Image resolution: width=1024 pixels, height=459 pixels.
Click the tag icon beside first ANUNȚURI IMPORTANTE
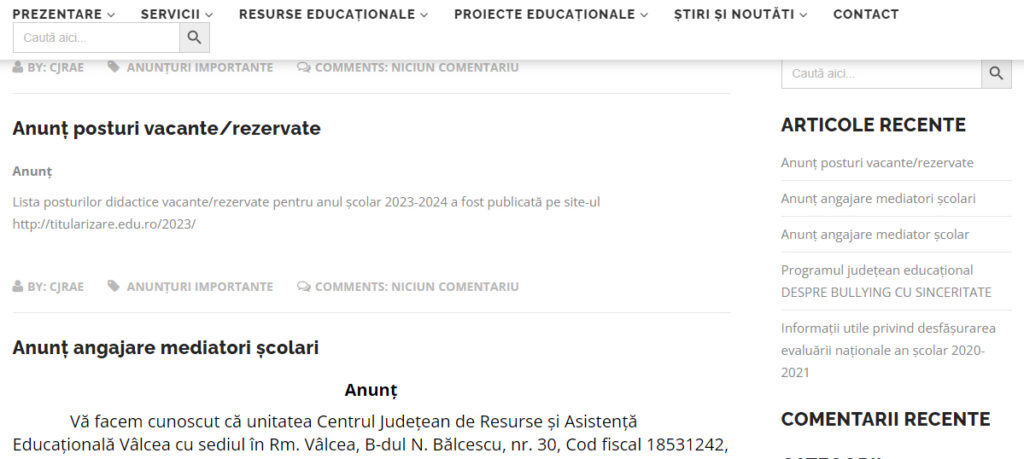pyautogui.click(x=114, y=67)
